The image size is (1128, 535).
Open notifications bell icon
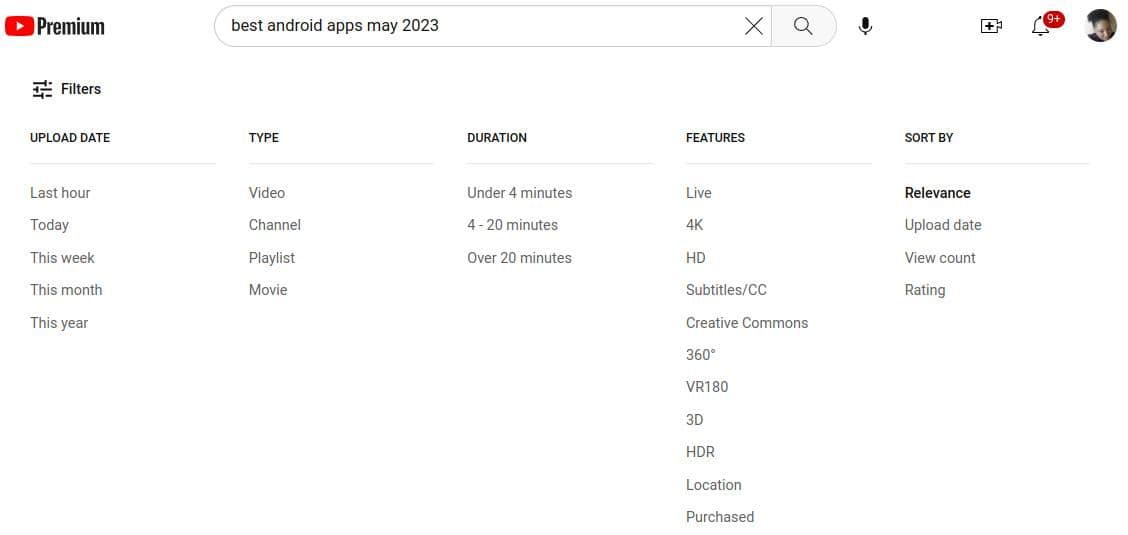click(1040, 26)
